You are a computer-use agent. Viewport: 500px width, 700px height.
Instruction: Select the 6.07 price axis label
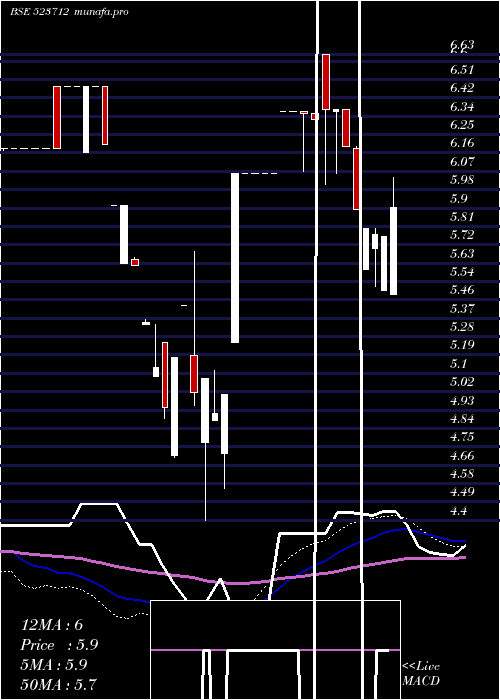tap(462, 162)
